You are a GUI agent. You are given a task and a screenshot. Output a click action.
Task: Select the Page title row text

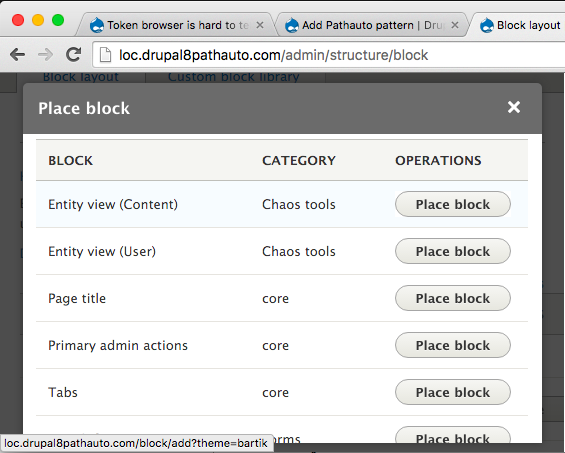[77, 298]
